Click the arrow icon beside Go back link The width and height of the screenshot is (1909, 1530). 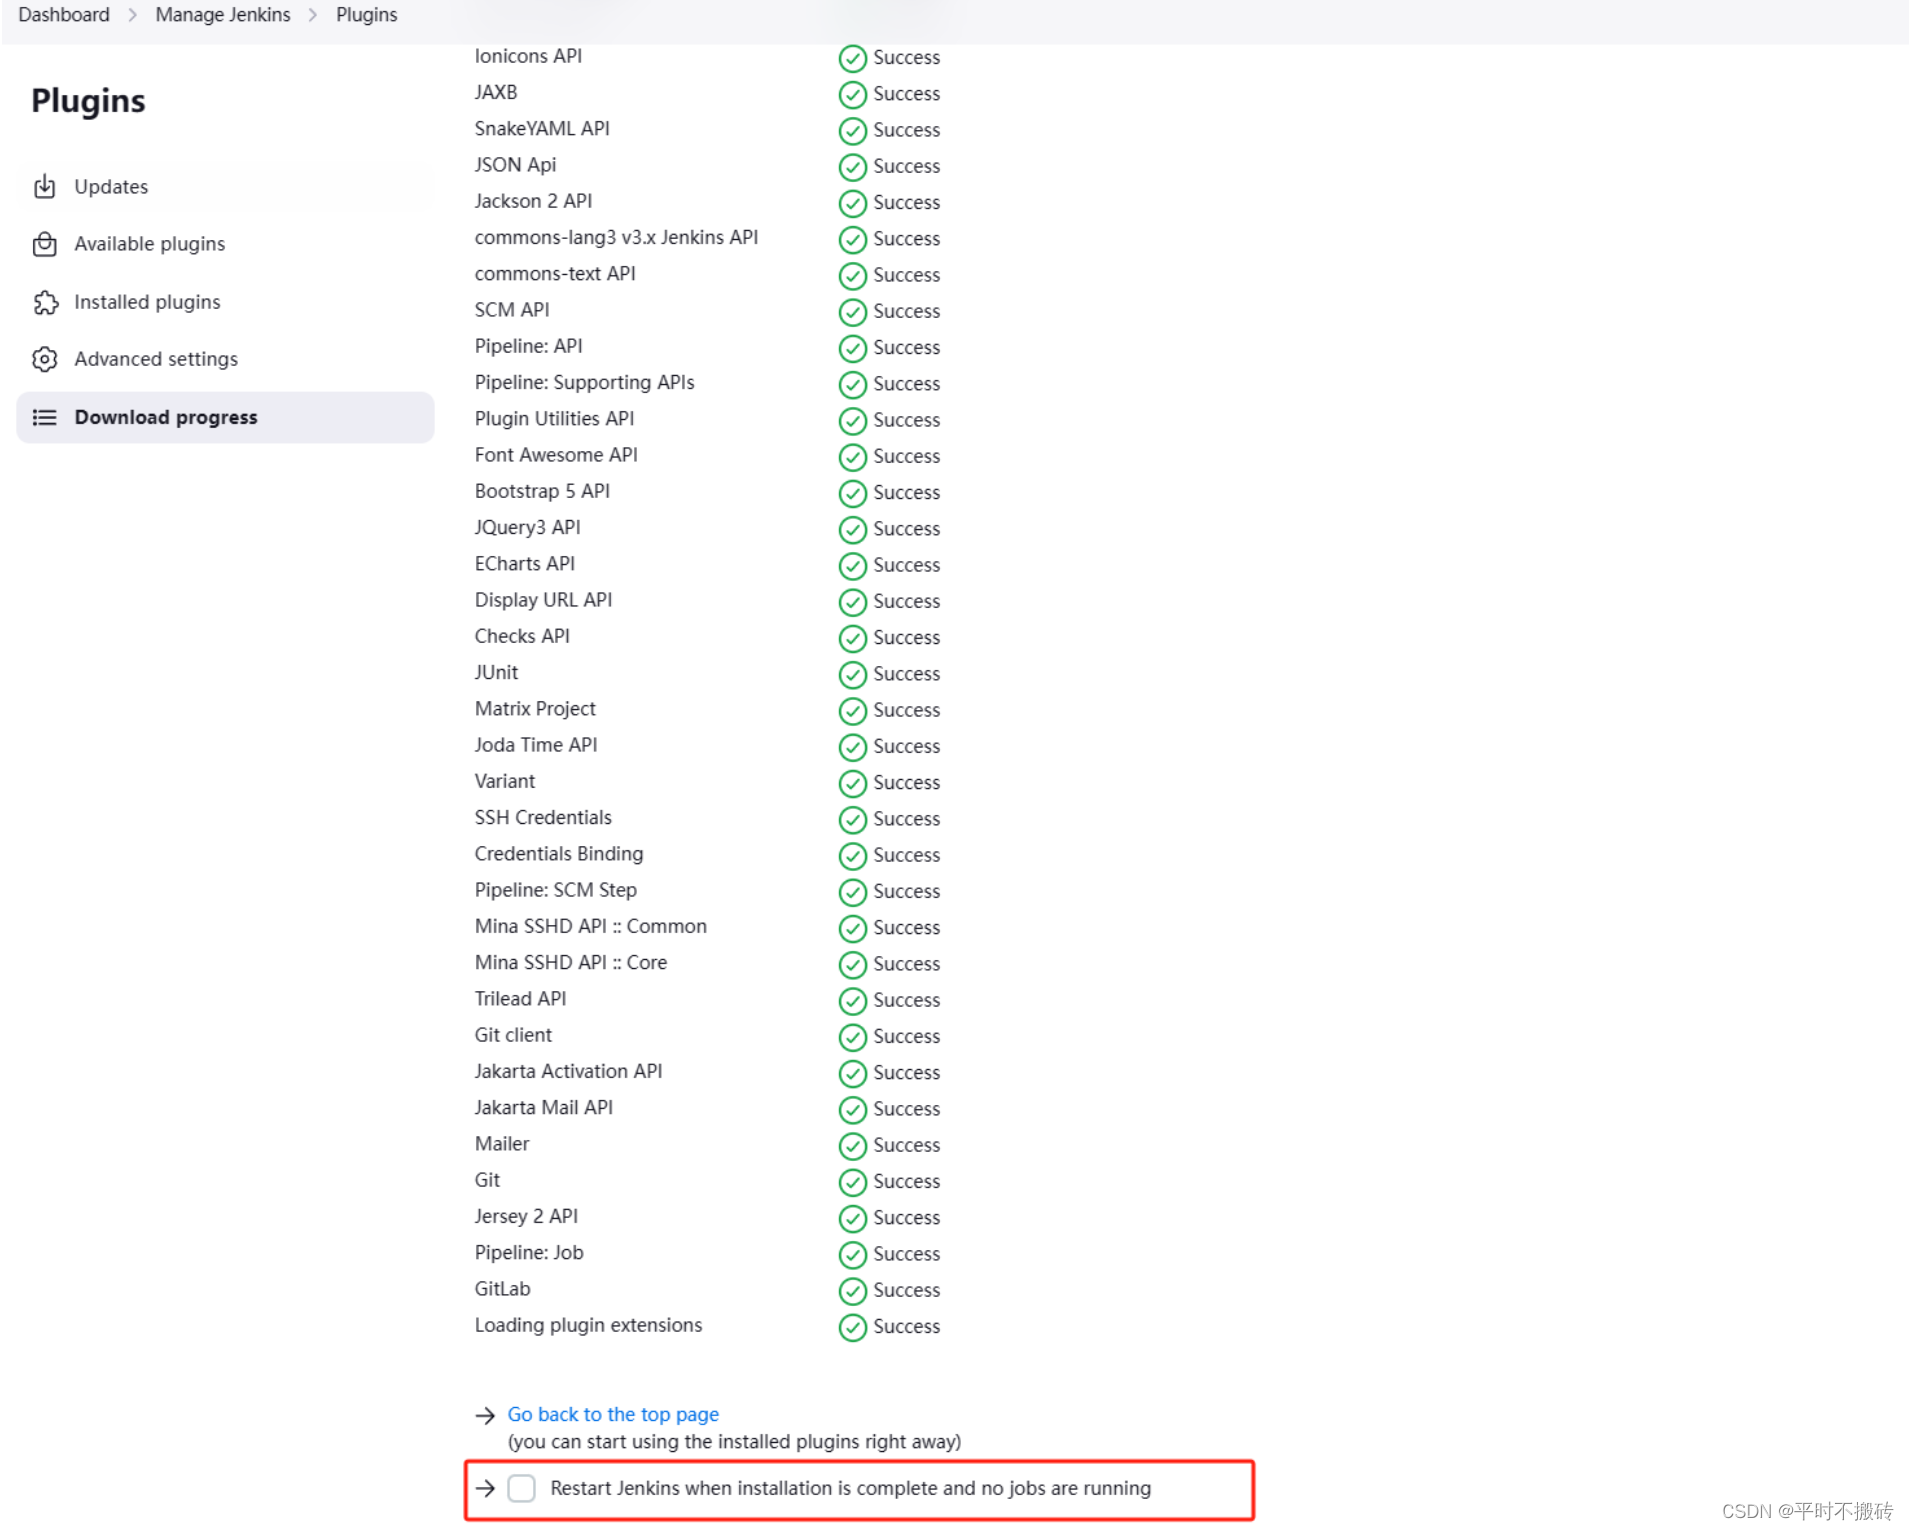485,1415
